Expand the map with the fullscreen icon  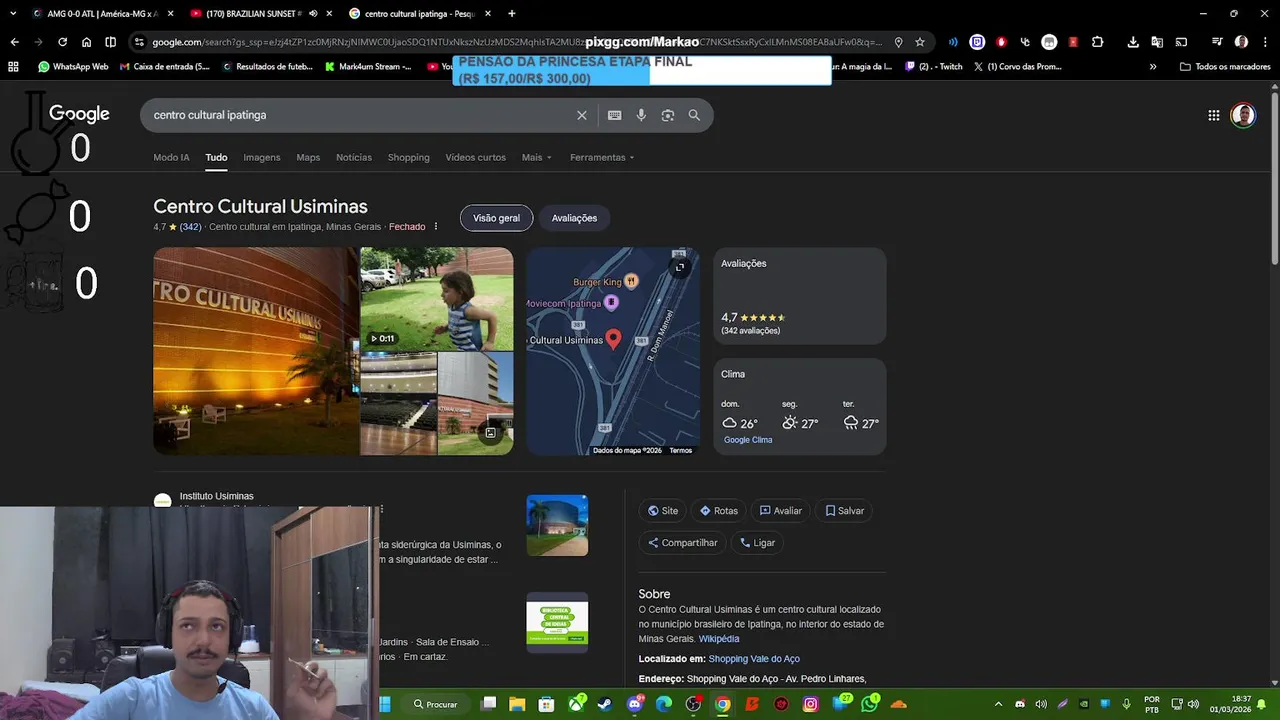coord(679,267)
